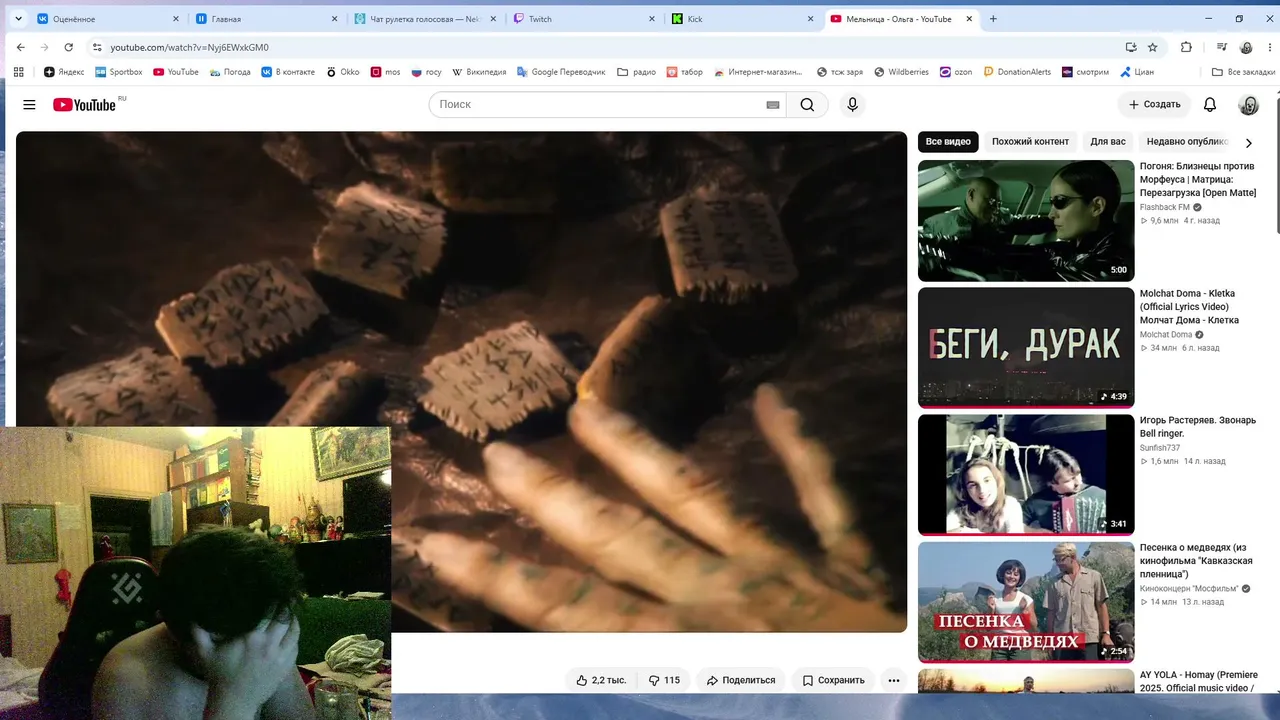1280x720 pixels.
Task: Switch to the Главная tab
Action: click(x=267, y=19)
